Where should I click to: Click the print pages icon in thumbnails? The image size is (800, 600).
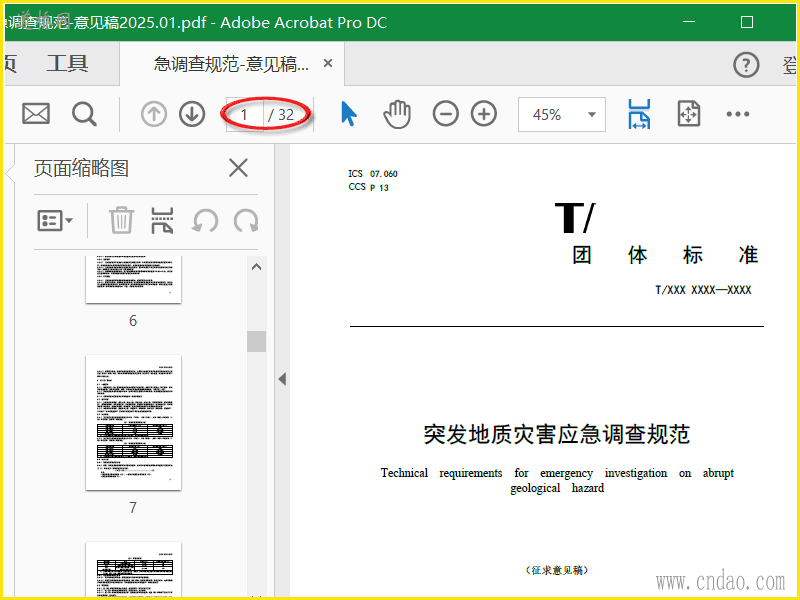[x=162, y=220]
